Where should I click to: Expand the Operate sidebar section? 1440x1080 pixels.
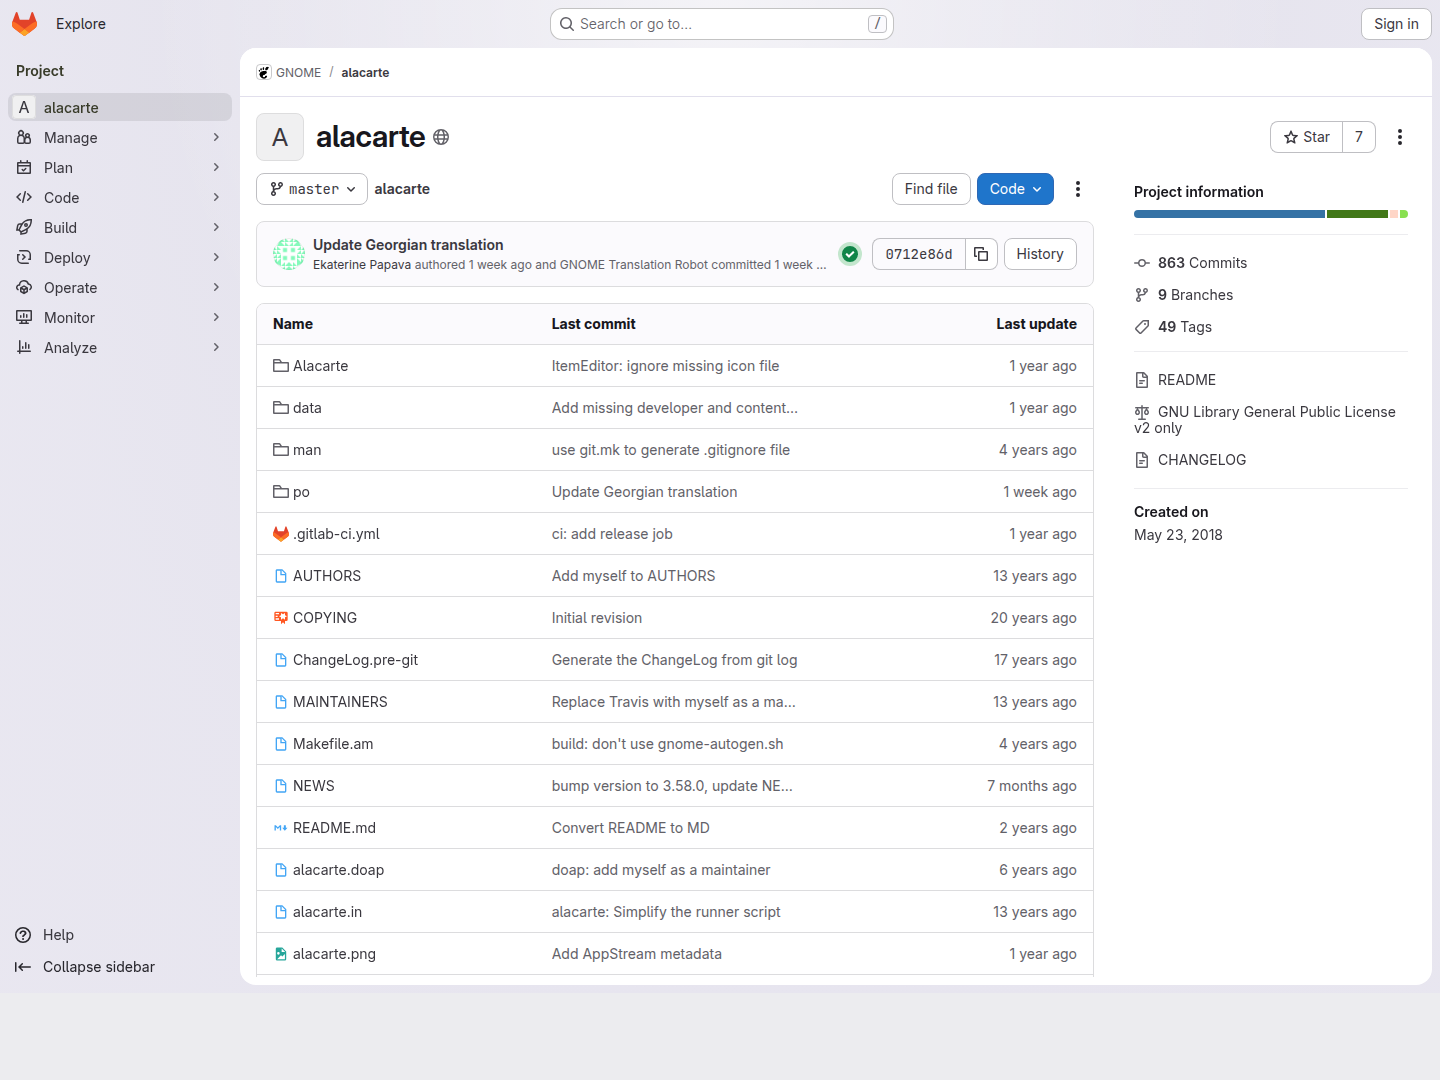pos(120,288)
